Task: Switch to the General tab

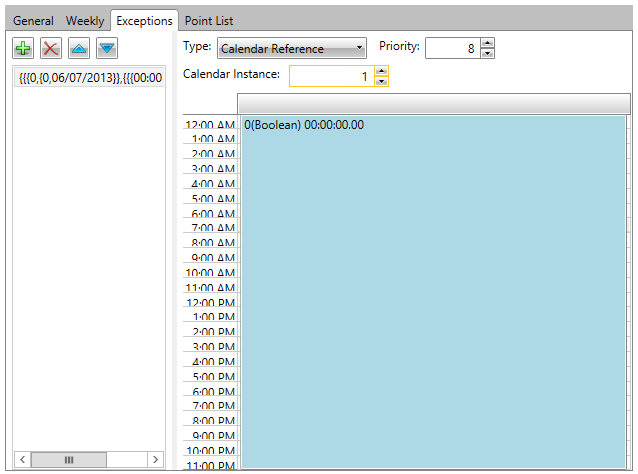Action: [33, 20]
